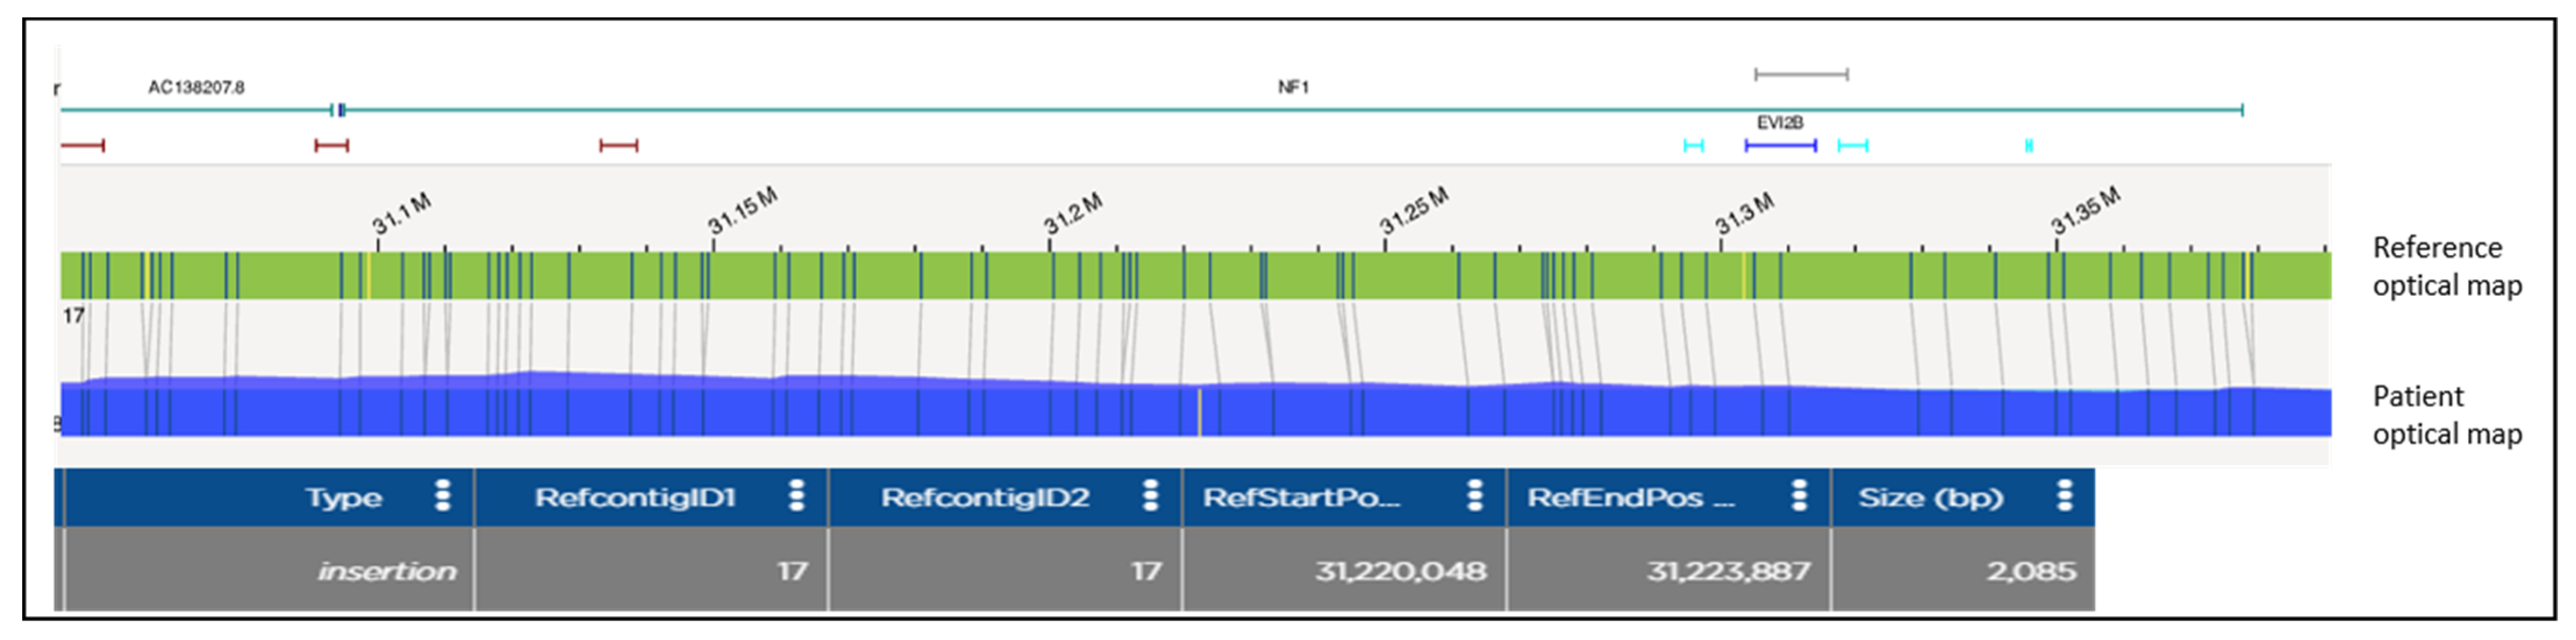This screenshot has height=640, width=2576.
Task: Click the EVI2B blue gene marker
Action: pos(1780,146)
